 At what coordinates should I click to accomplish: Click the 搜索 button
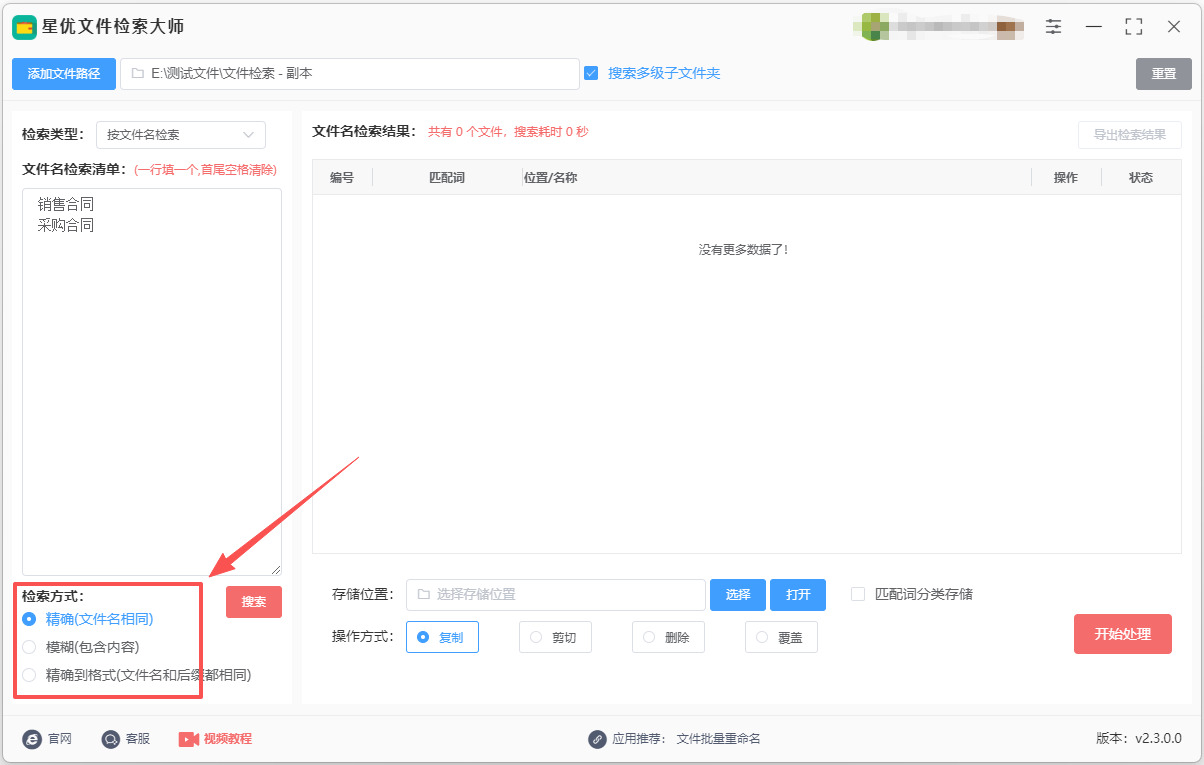click(x=254, y=602)
